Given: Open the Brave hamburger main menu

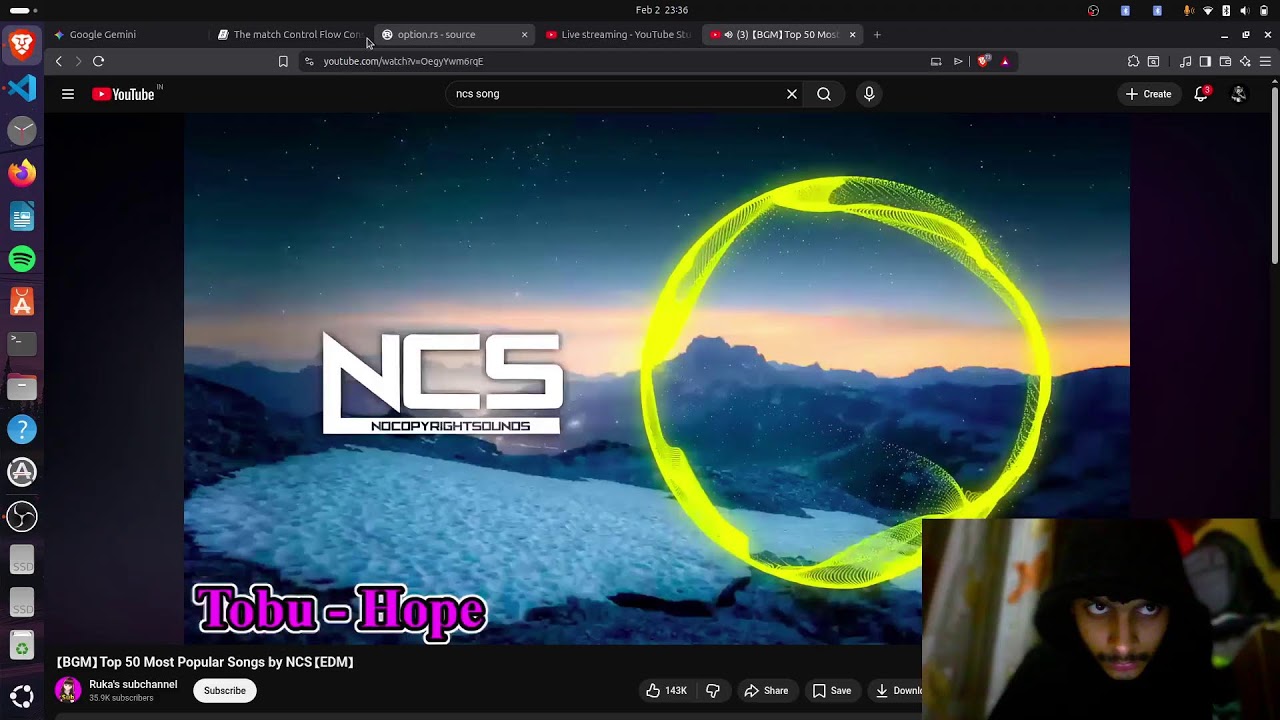Looking at the screenshot, I should [1265, 61].
